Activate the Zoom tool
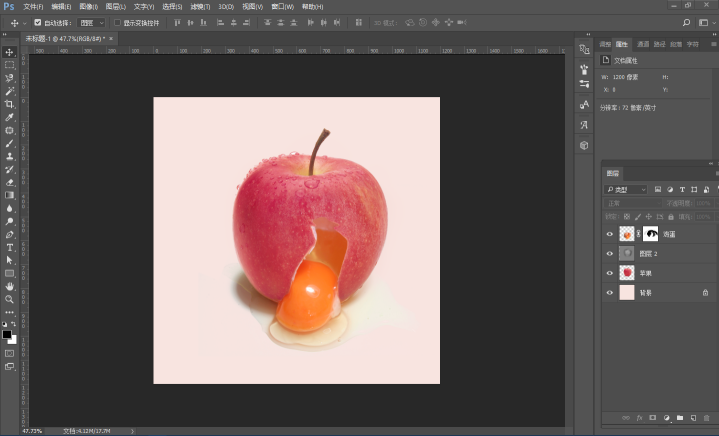The width and height of the screenshot is (719, 436). (x=9, y=299)
